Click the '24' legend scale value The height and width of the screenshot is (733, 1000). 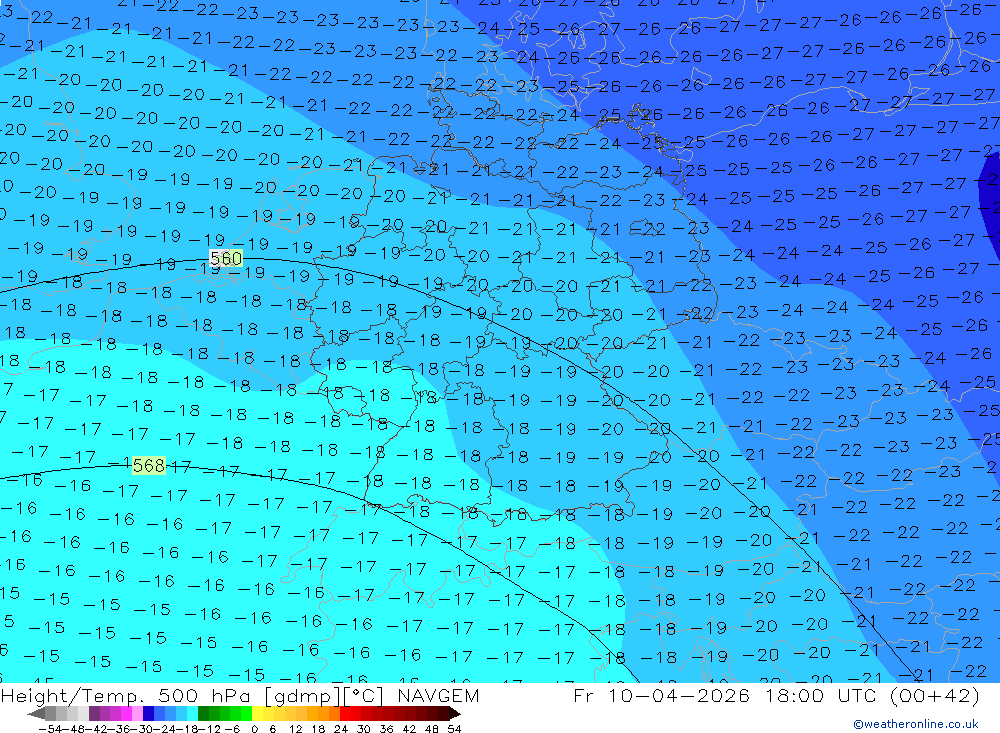tap(341, 729)
